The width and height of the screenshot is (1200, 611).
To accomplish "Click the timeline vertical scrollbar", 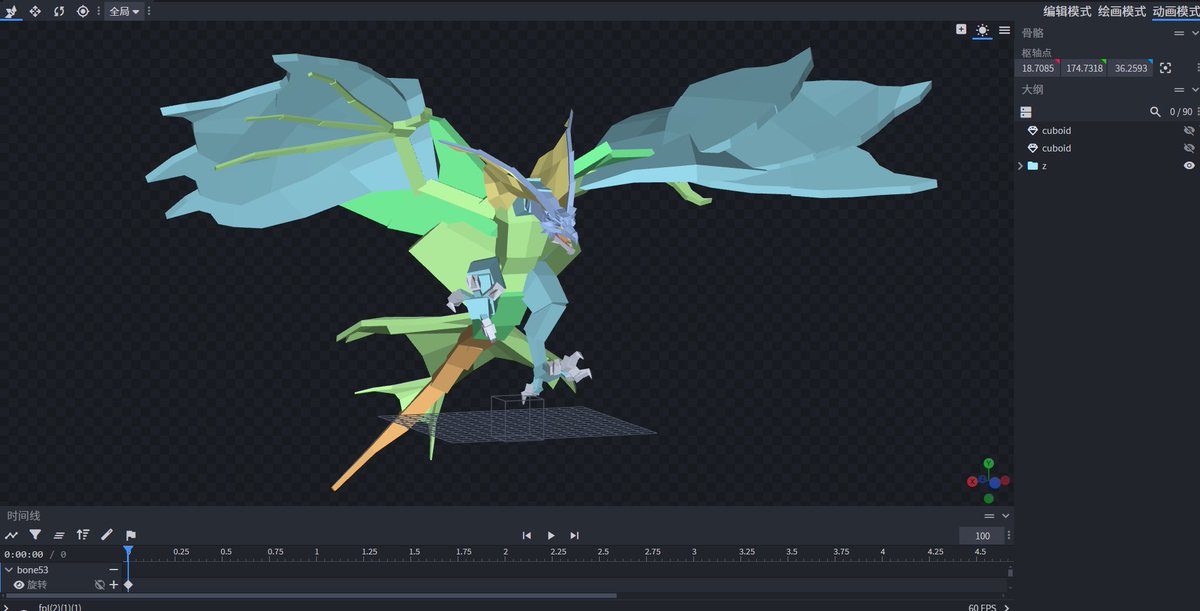I will point(1010,573).
